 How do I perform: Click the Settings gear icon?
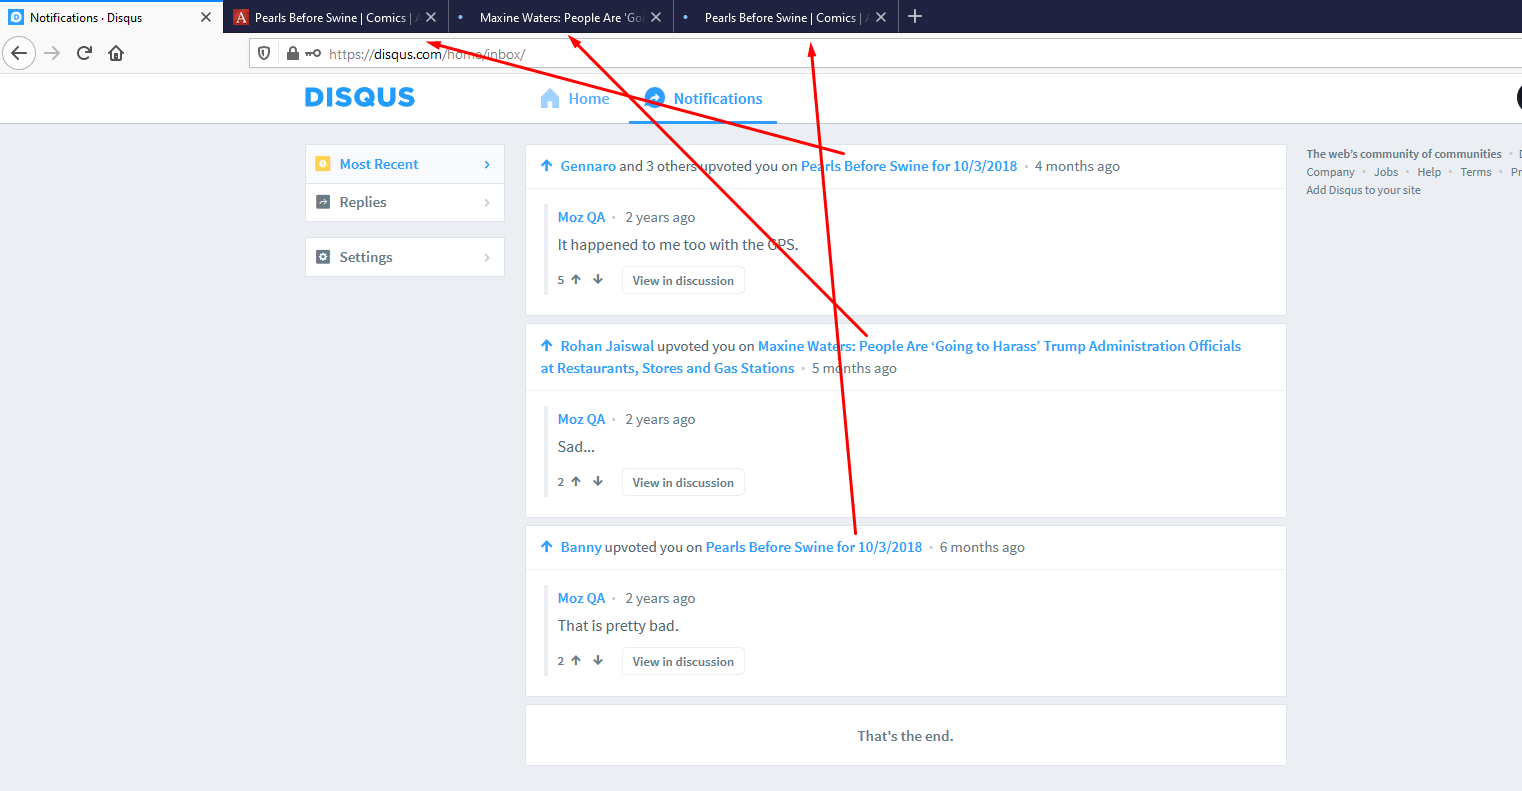[x=323, y=257]
